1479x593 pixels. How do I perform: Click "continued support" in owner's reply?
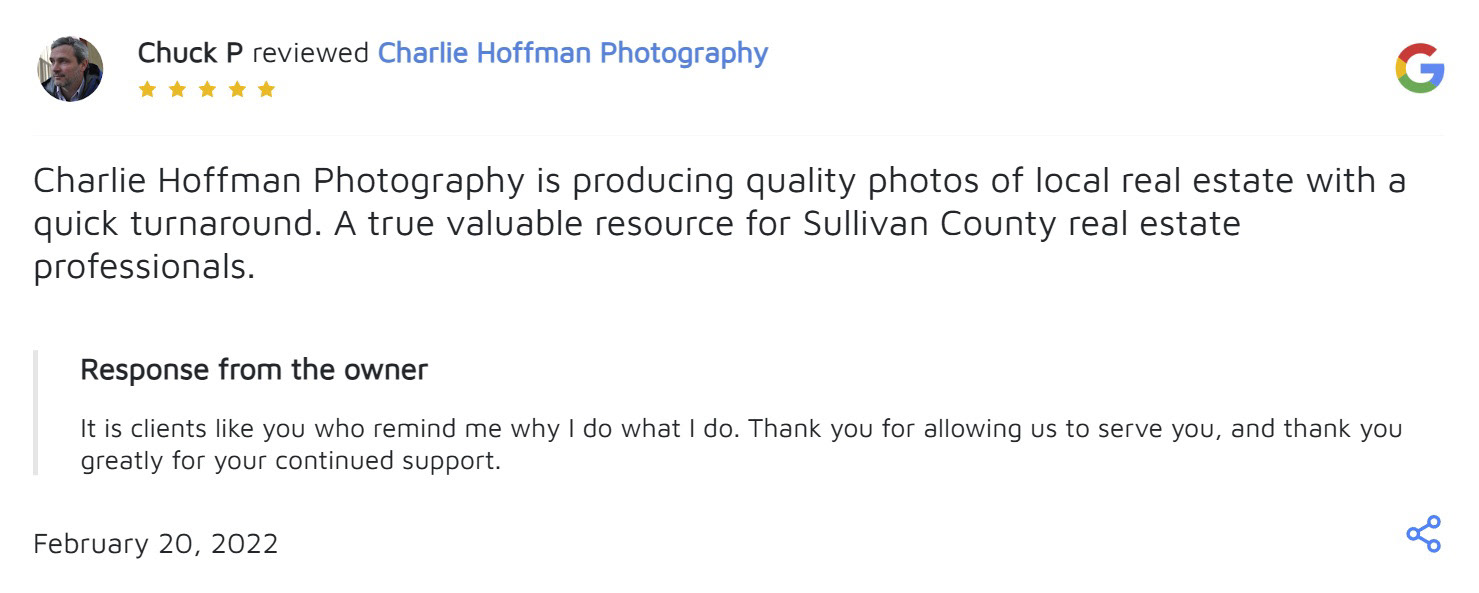point(386,461)
